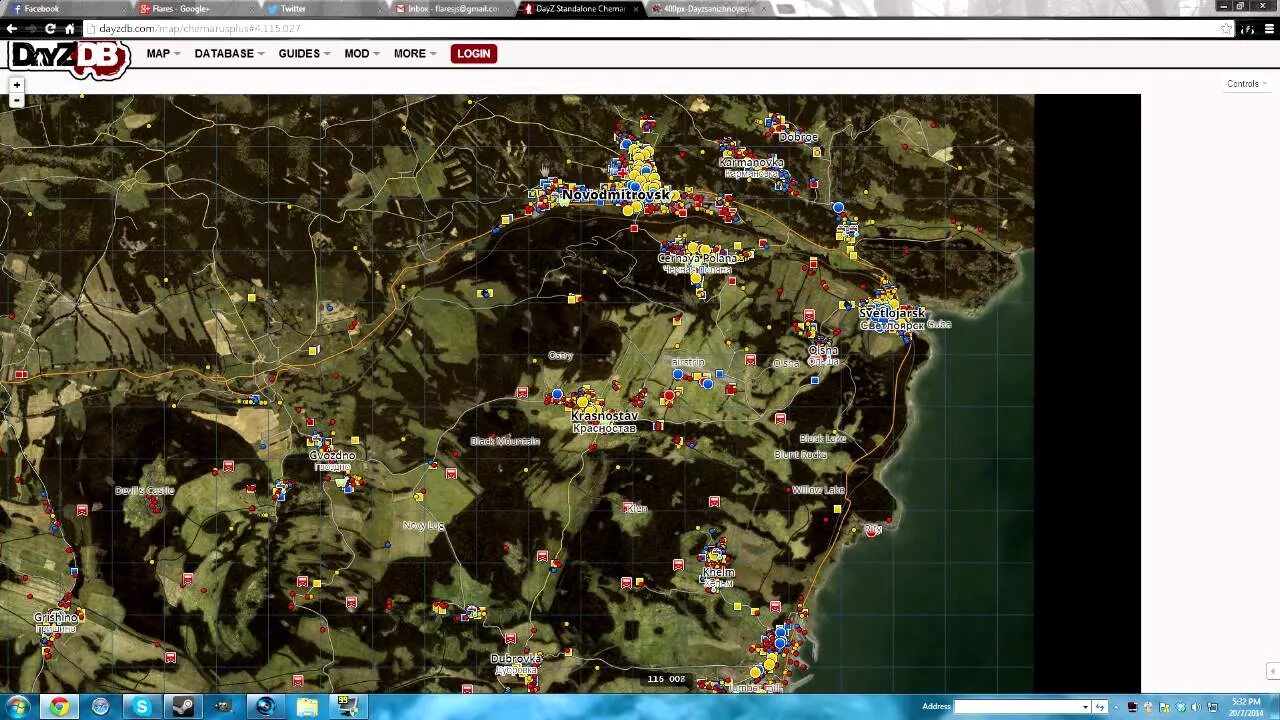Click the Grishino town label

55,618
